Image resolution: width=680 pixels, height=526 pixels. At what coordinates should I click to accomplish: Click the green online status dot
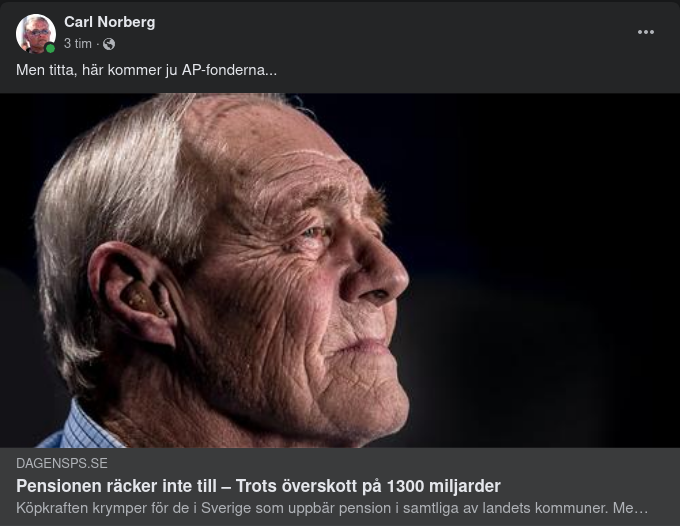[50, 48]
